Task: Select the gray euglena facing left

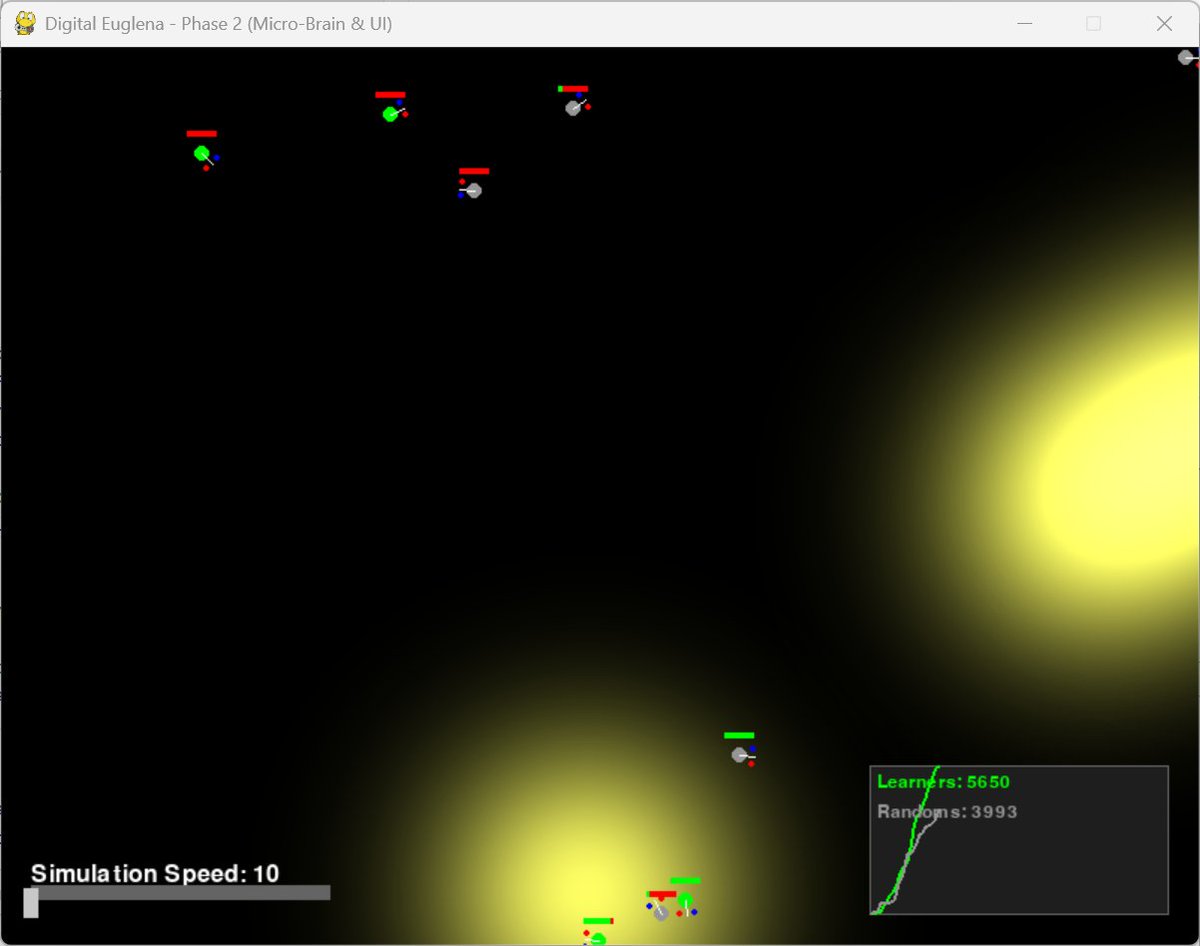Action: [473, 190]
